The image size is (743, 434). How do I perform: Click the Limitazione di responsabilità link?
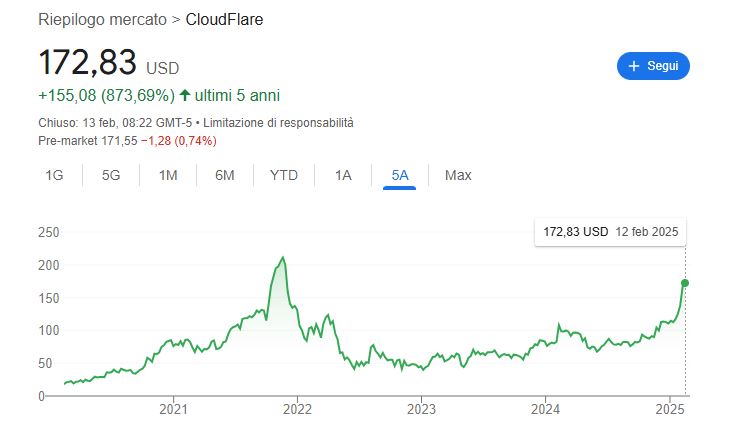[279, 123]
